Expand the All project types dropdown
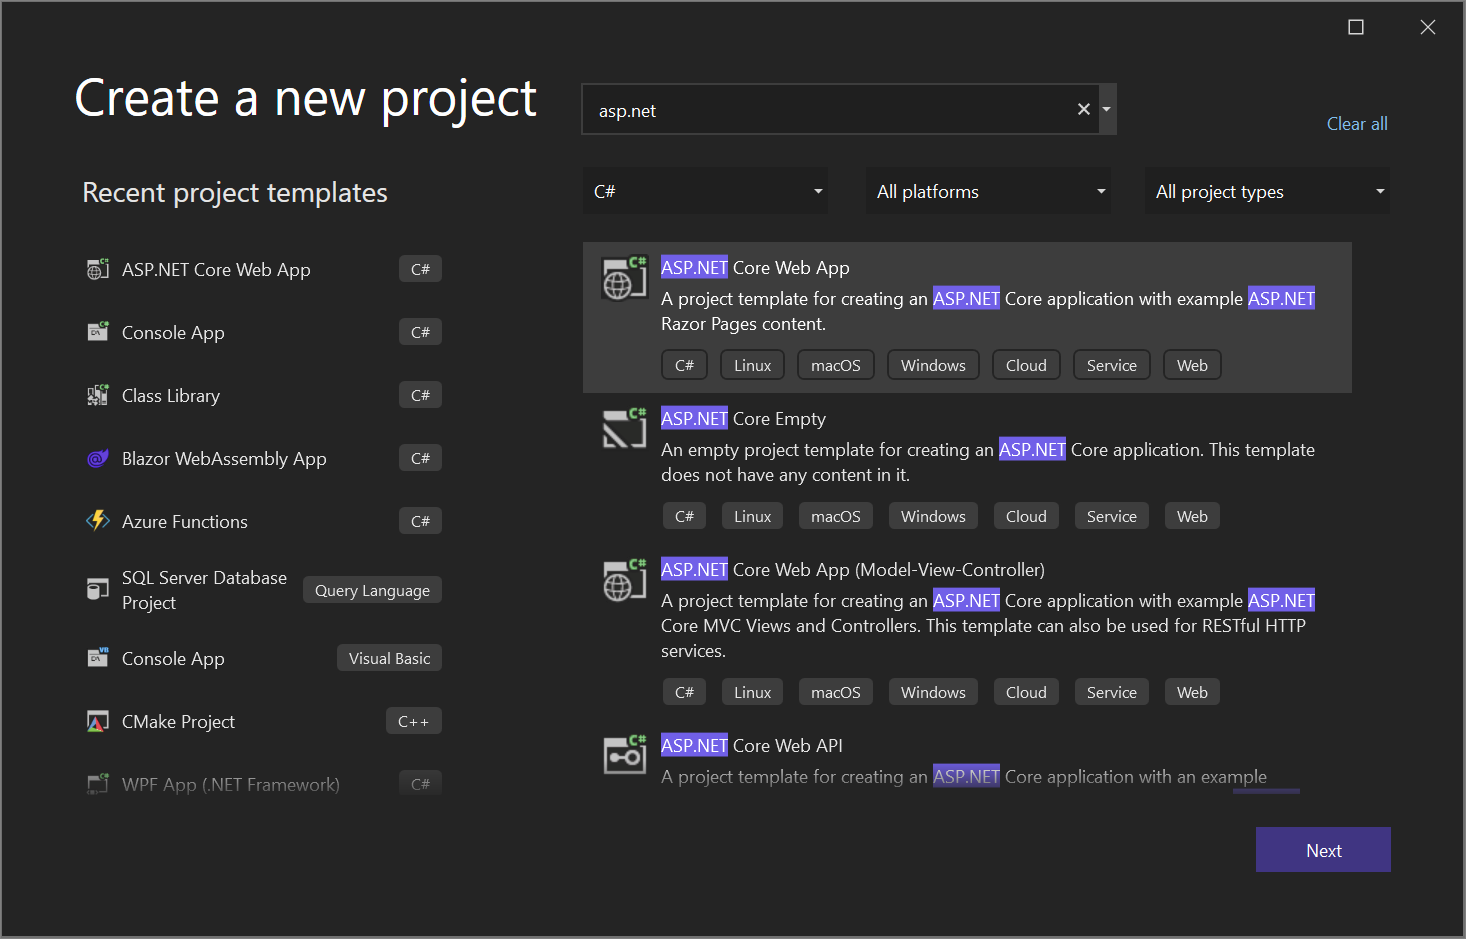 click(x=1266, y=190)
